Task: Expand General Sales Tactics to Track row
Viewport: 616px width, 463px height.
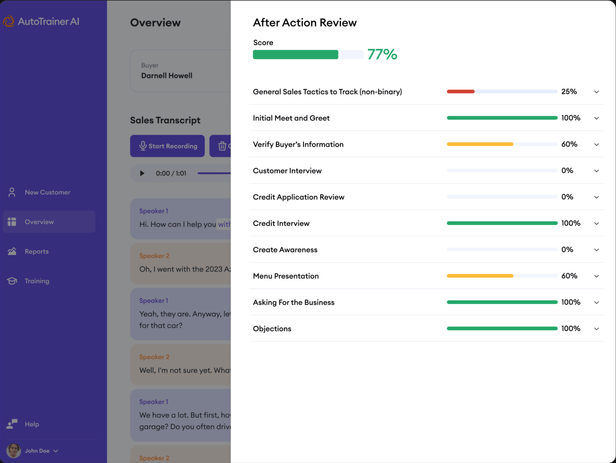Action: tap(596, 92)
